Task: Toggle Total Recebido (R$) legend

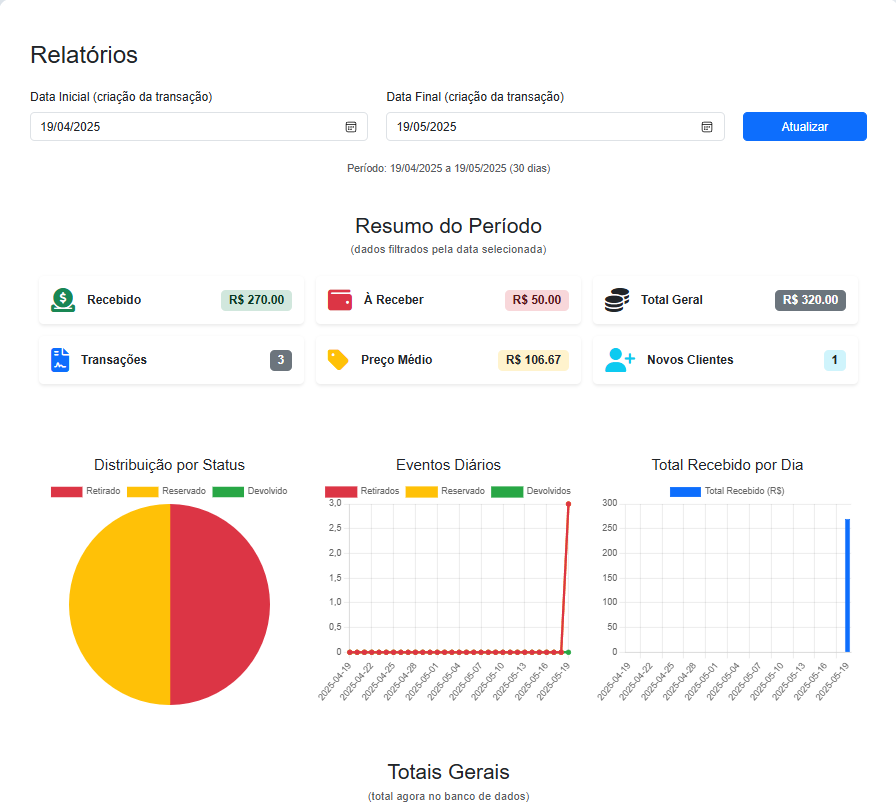Action: [x=727, y=491]
